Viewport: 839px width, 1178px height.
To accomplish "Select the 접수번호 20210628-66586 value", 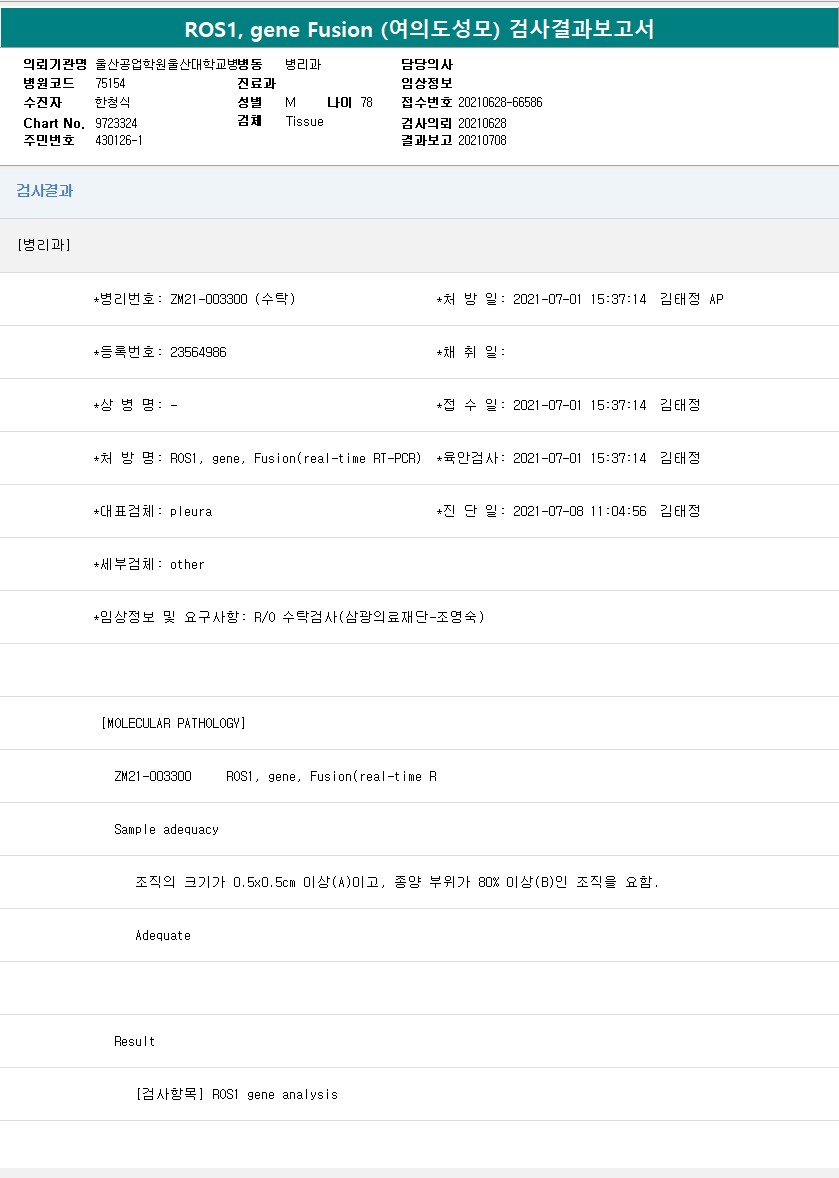I will [x=500, y=102].
